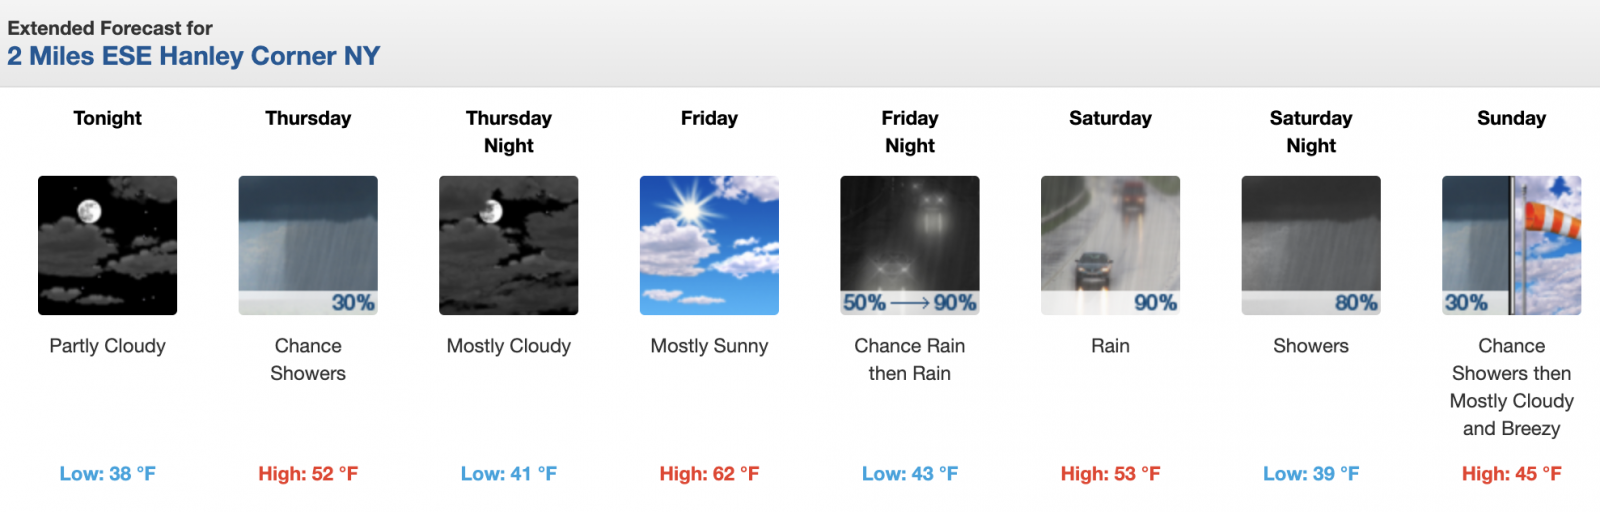
Task: Select the Tonight column heading
Action: [x=107, y=118]
